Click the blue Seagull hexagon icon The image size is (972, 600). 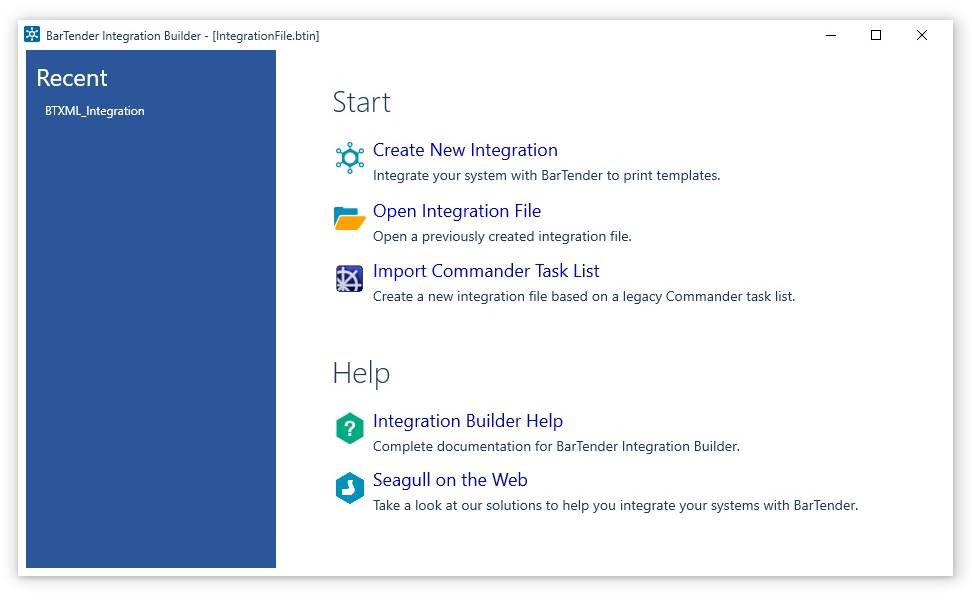coord(350,488)
